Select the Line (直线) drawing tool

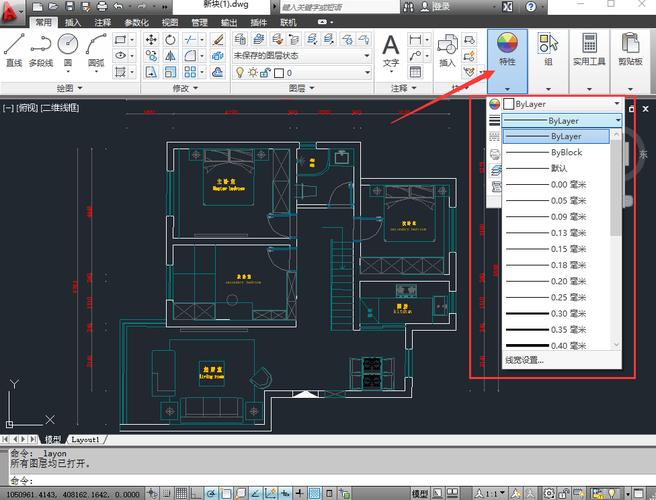[x=14, y=50]
